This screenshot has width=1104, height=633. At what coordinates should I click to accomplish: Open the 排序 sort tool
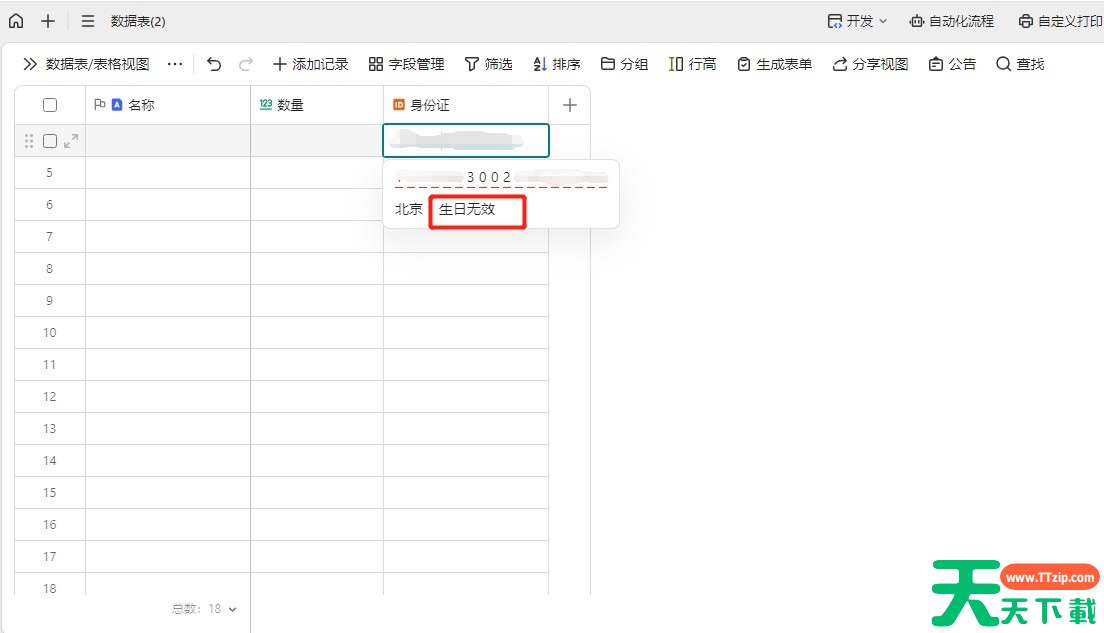click(557, 64)
